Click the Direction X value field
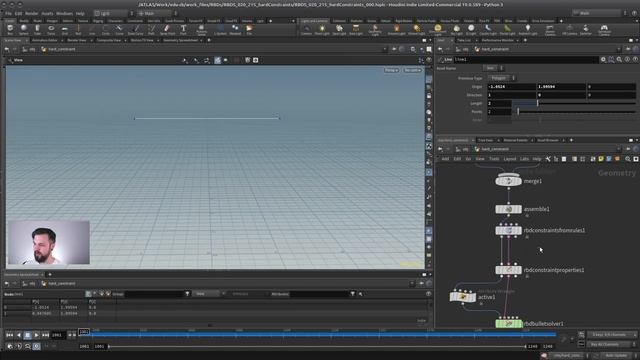This screenshot has height=360, width=640. [x=511, y=95]
